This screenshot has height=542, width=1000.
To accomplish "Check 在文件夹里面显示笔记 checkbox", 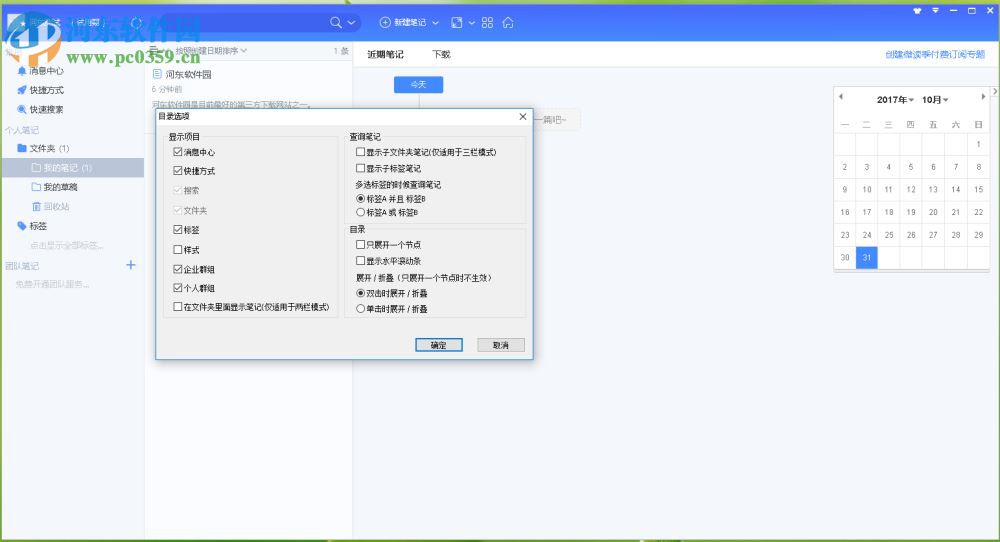I will 178,307.
